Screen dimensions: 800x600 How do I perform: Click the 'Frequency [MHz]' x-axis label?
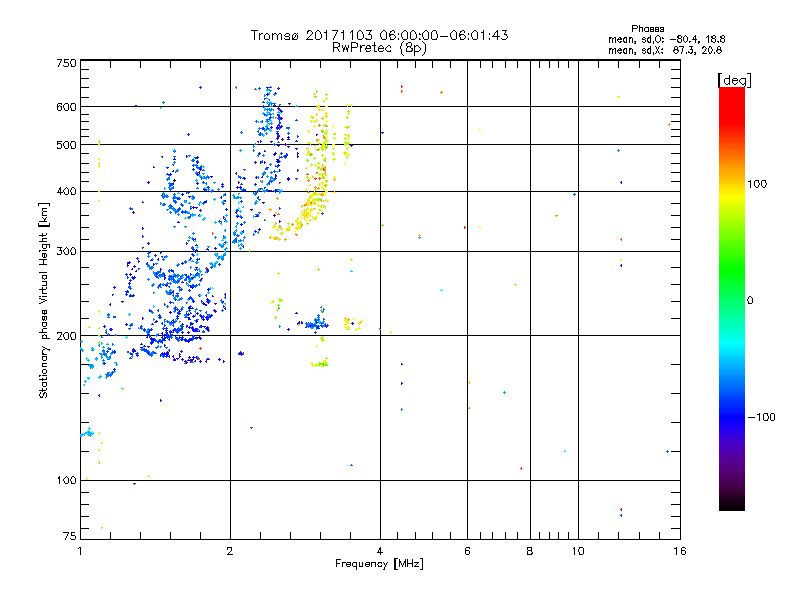pos(379,564)
